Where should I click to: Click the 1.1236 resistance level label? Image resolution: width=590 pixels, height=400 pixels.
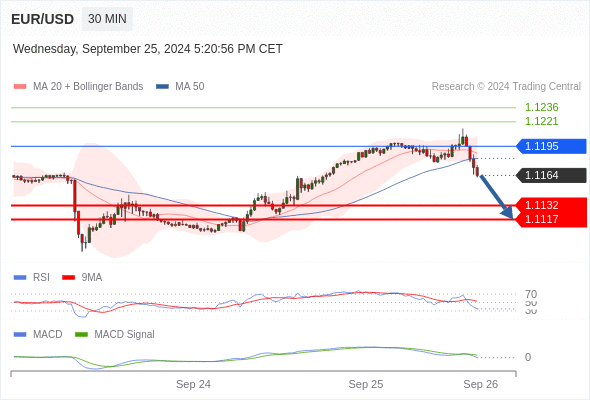[x=541, y=107]
